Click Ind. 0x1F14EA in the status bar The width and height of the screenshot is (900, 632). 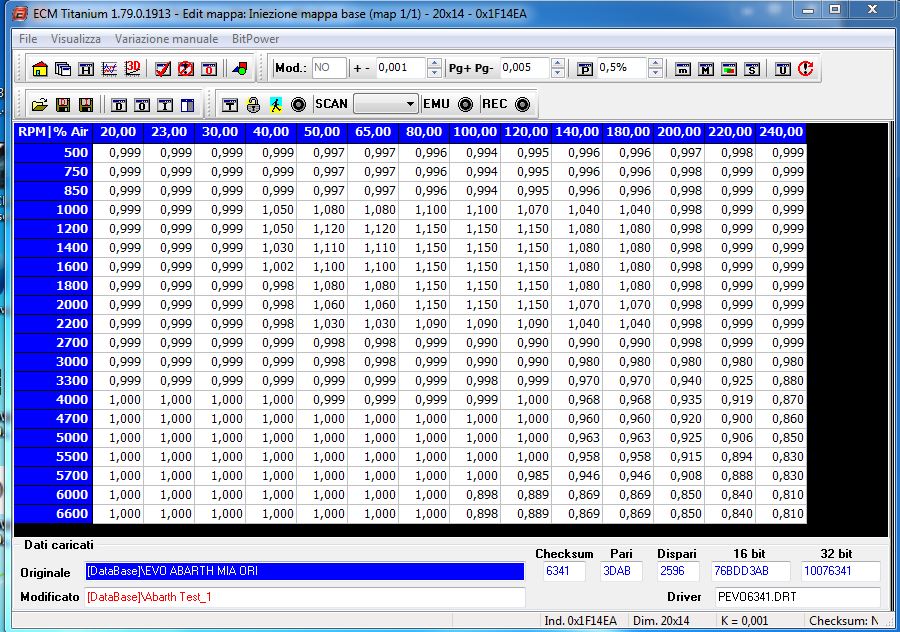[580, 621]
